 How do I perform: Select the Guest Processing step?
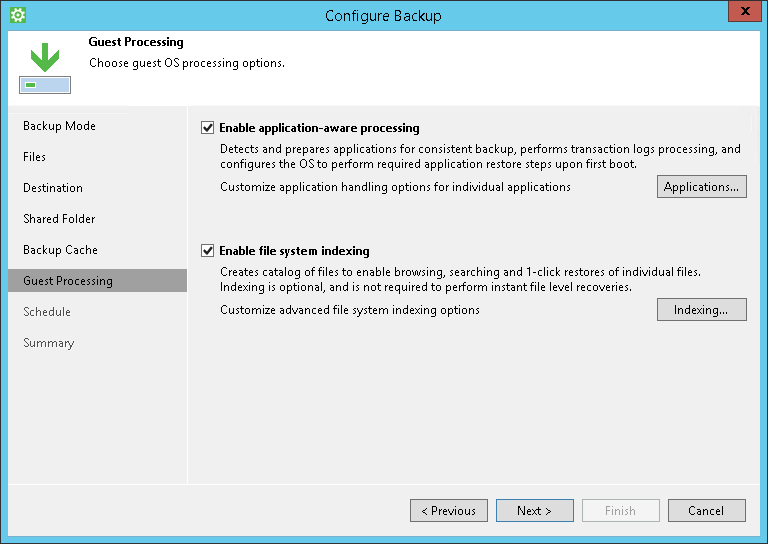(68, 281)
